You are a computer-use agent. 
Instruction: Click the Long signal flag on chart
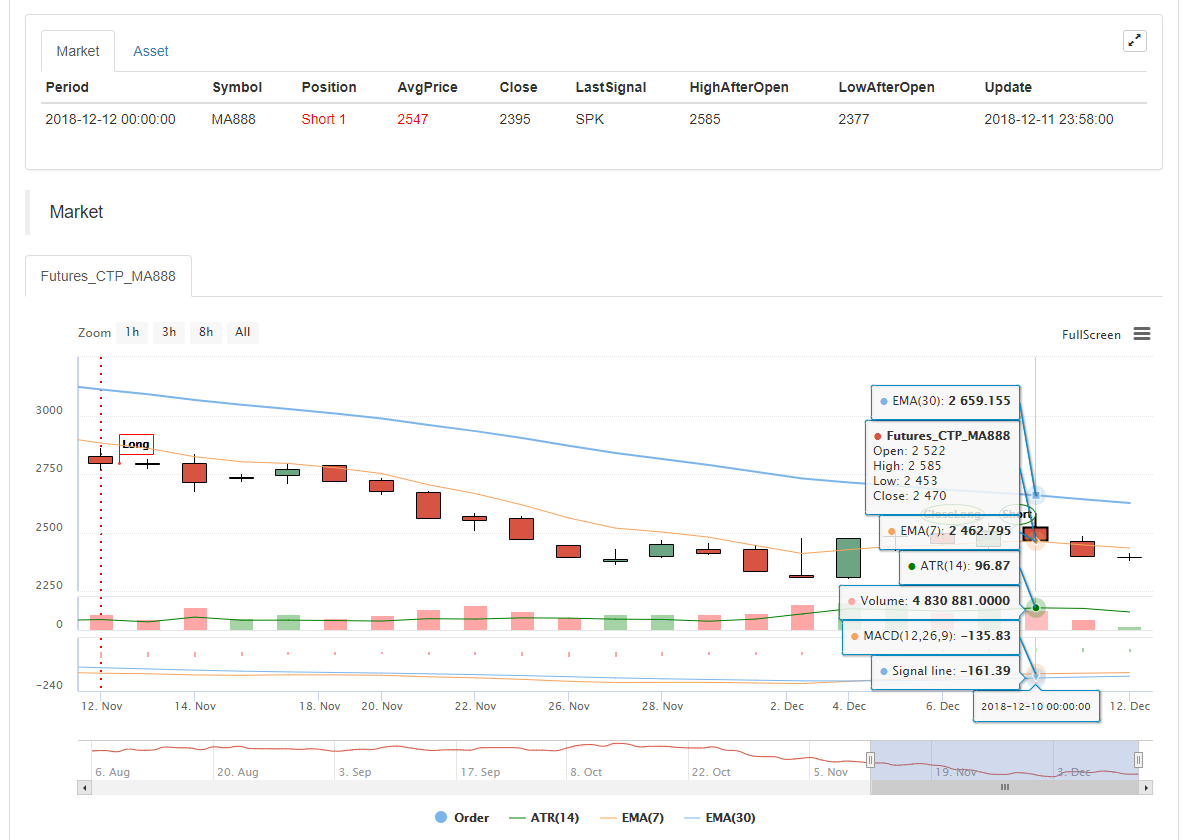[135, 444]
